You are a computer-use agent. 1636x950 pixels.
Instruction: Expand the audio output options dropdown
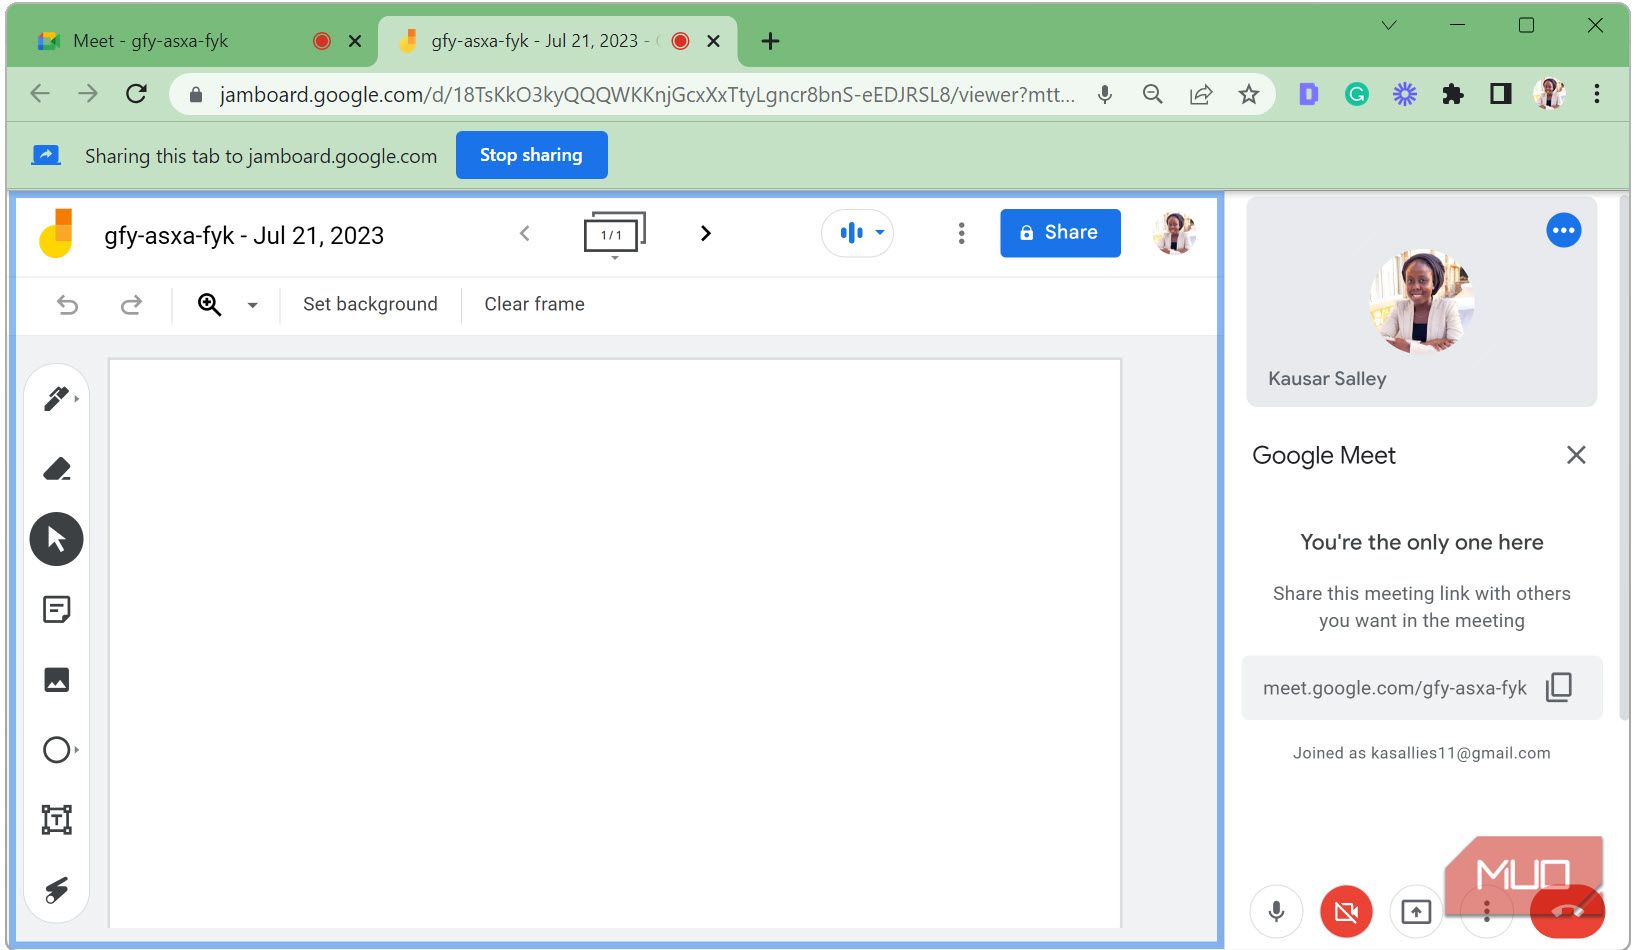click(878, 233)
